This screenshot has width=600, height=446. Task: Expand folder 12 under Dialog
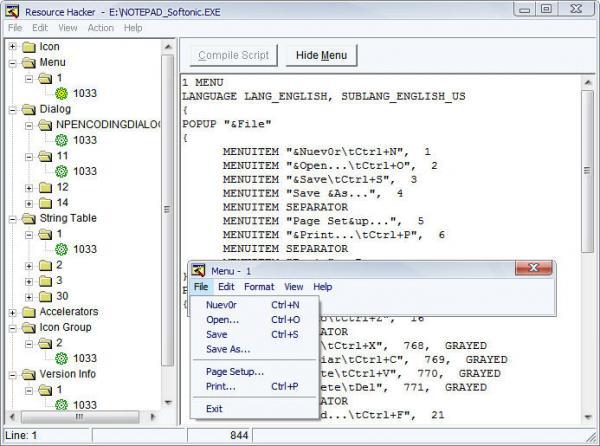click(29, 187)
